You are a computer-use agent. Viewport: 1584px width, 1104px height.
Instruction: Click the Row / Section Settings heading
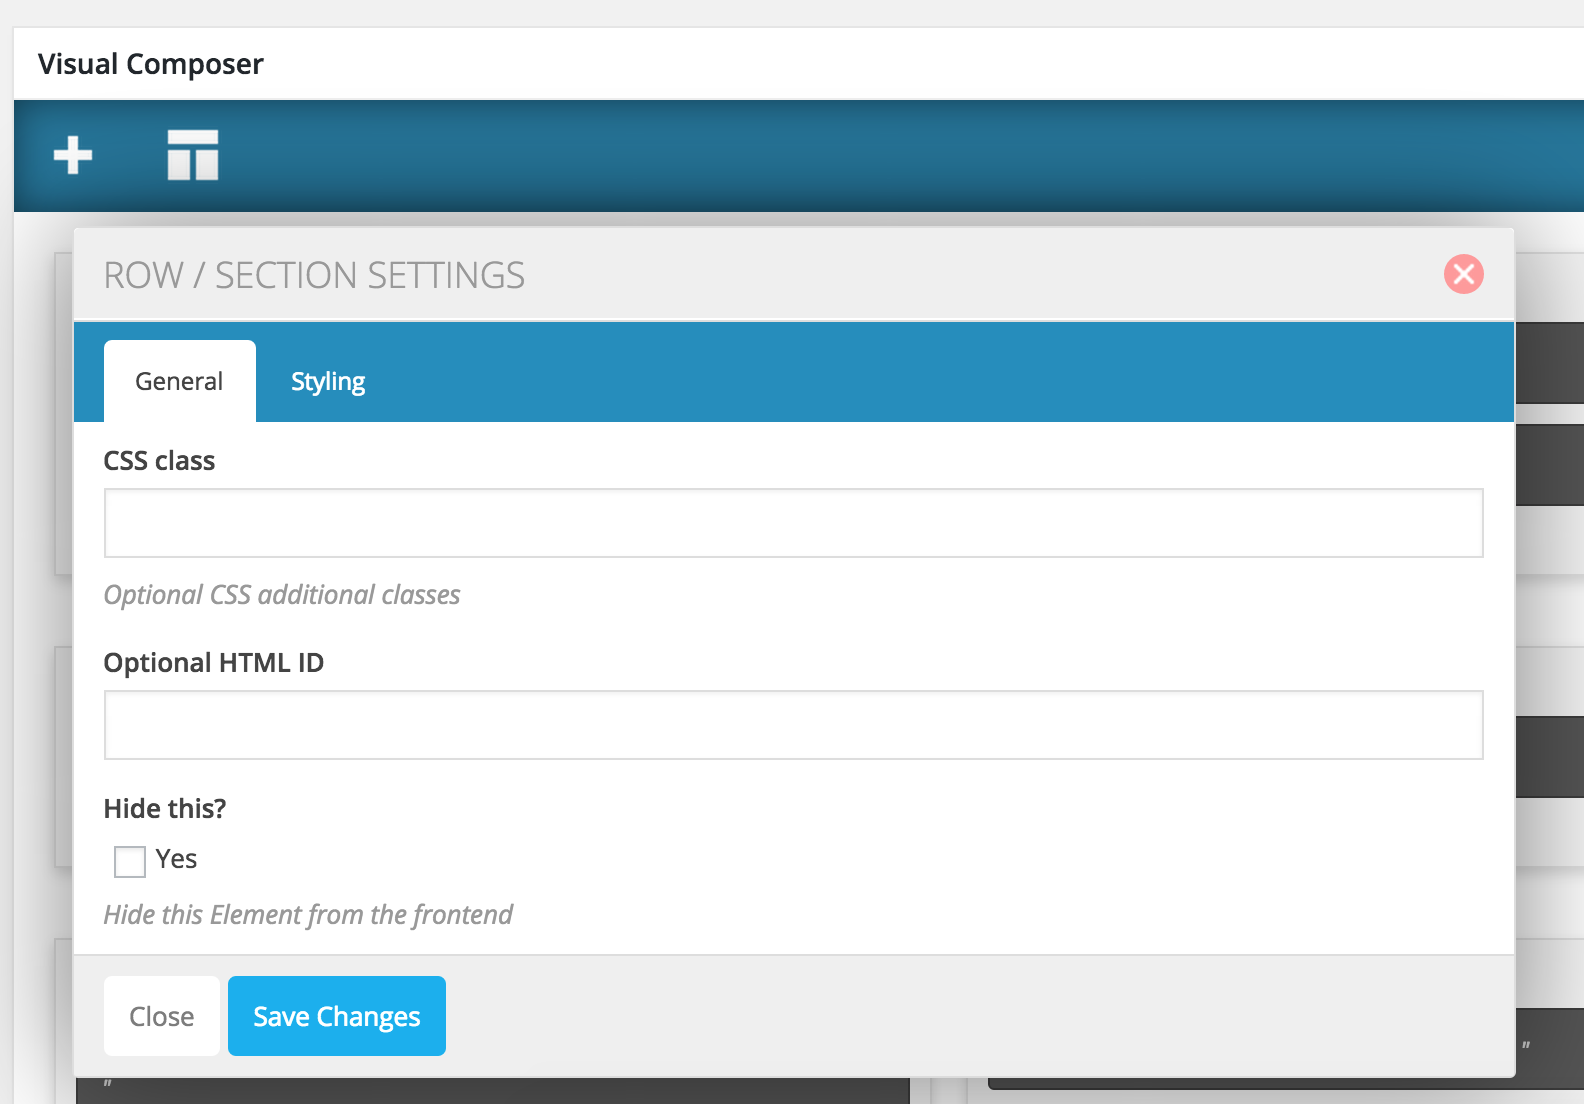tap(314, 275)
